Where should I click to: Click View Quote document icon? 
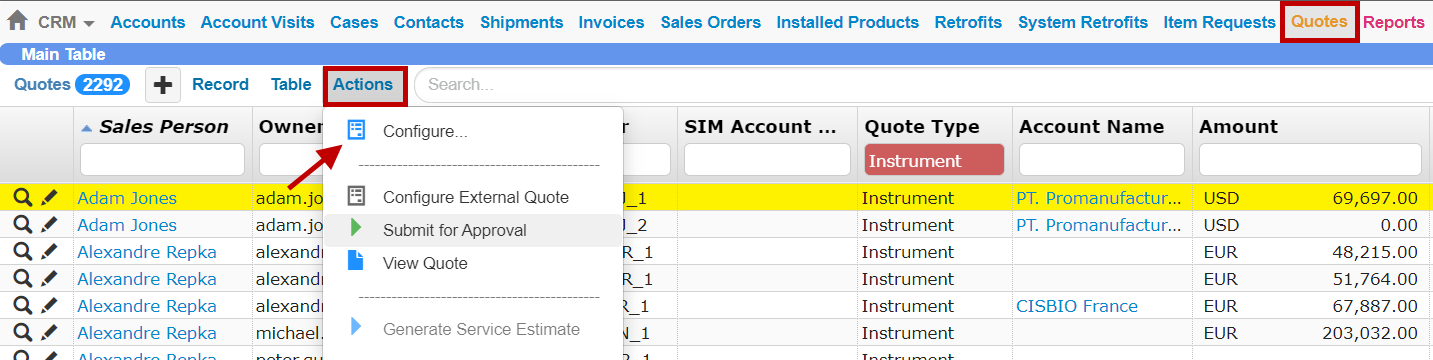(x=356, y=261)
